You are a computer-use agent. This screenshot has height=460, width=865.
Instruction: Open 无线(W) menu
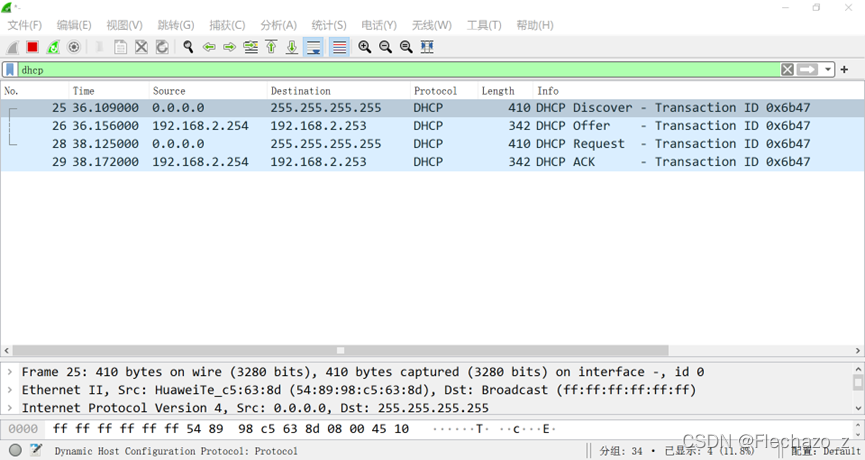[x=431, y=25]
